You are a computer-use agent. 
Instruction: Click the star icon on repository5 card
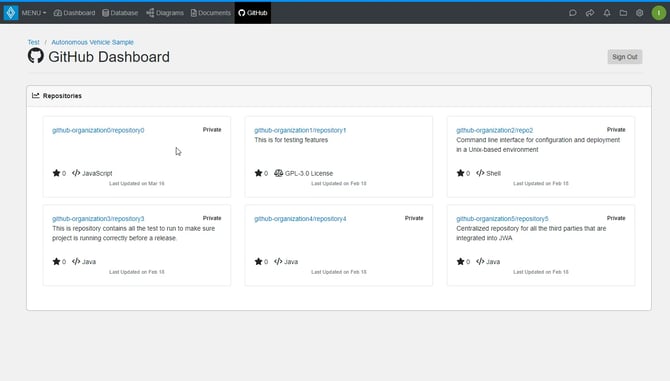(x=460, y=261)
